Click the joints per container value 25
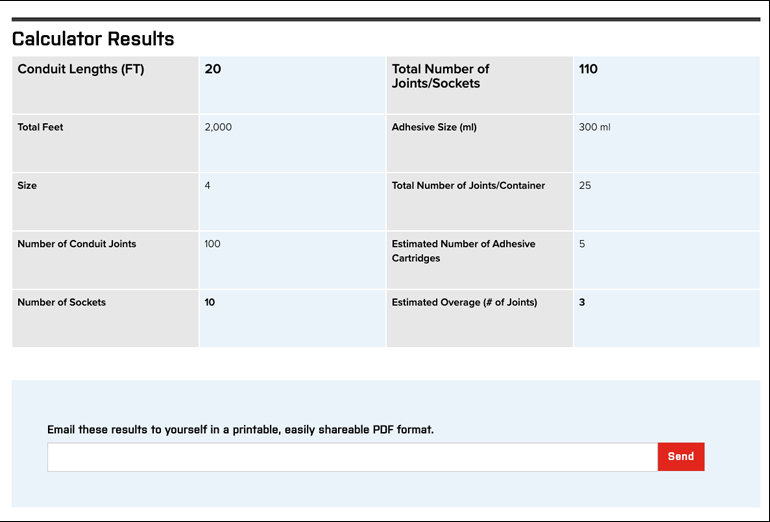 click(x=584, y=186)
